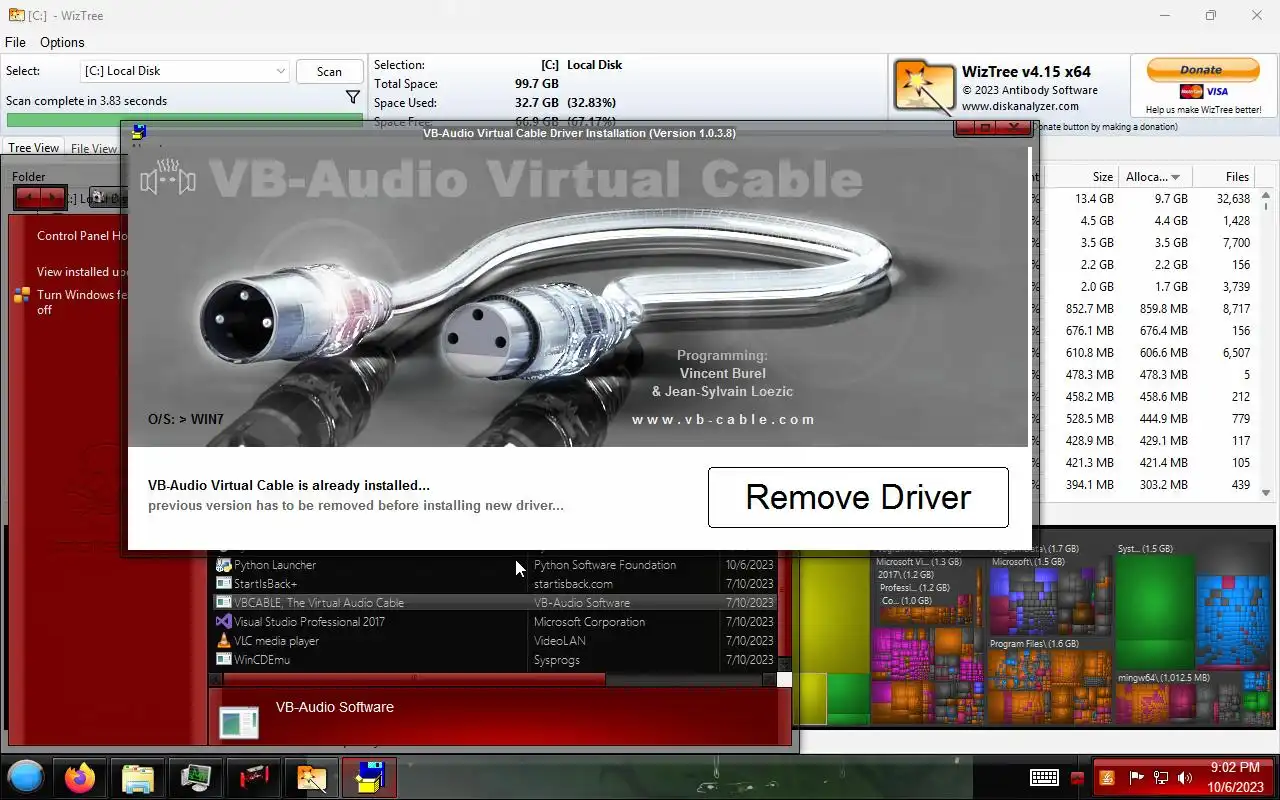Viewport: 1280px width, 800px height.
Task: Expand the hidden tray icons arrow
Action: point(1077,778)
